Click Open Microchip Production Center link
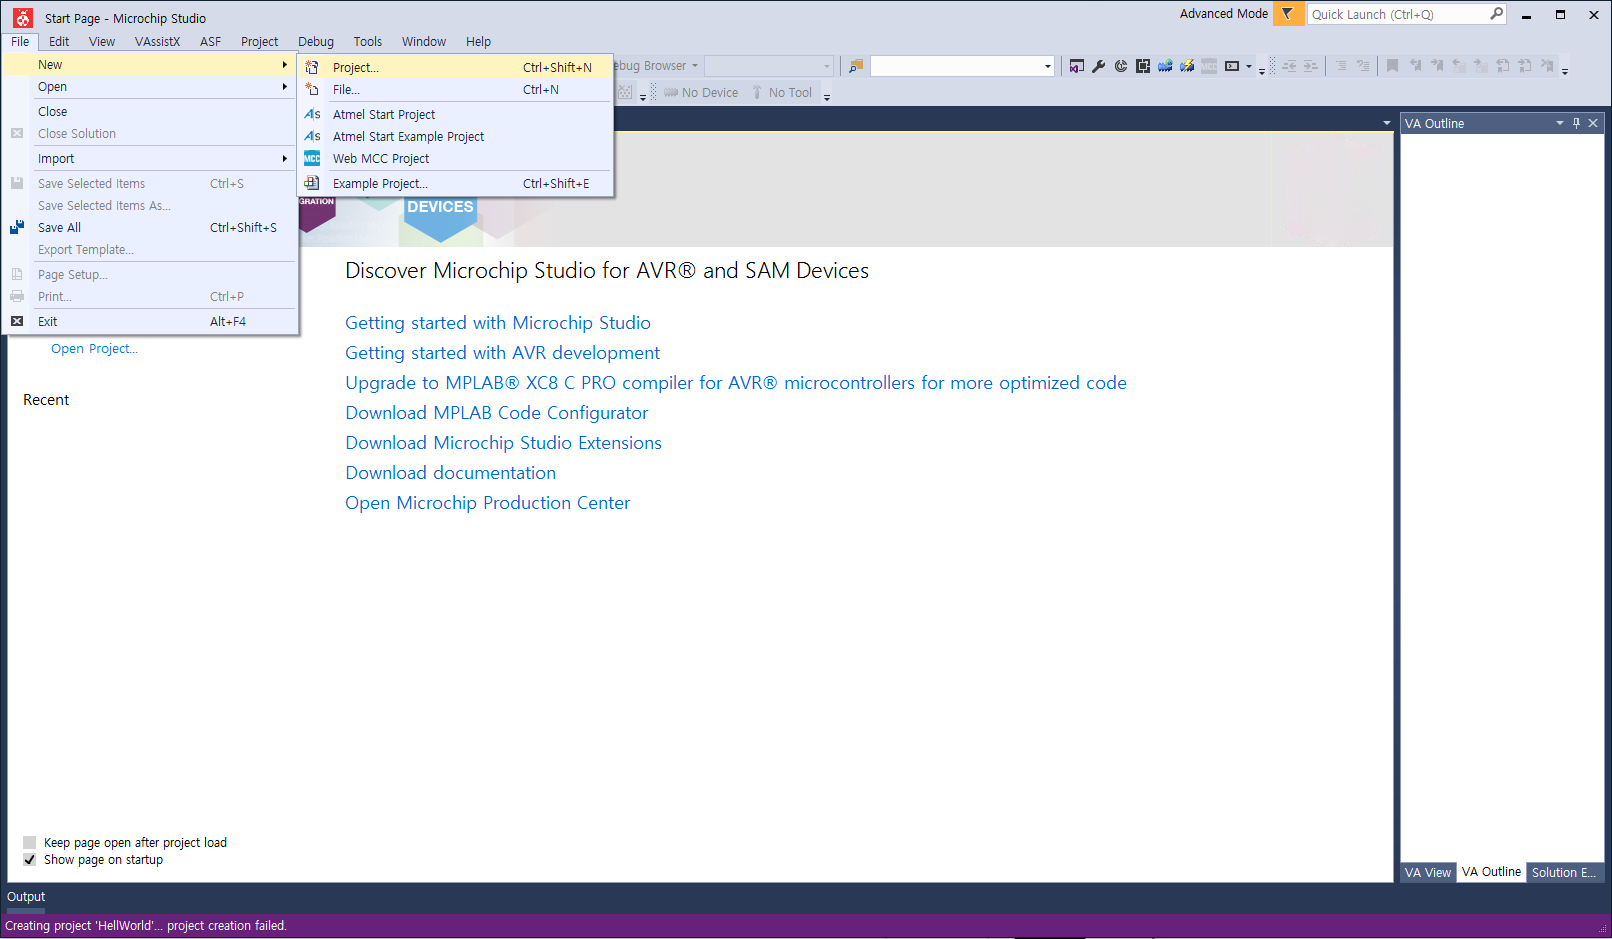 [487, 503]
